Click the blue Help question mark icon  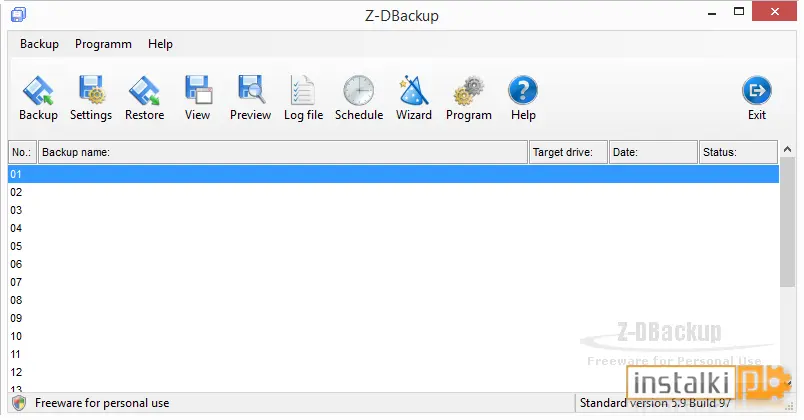point(523,90)
